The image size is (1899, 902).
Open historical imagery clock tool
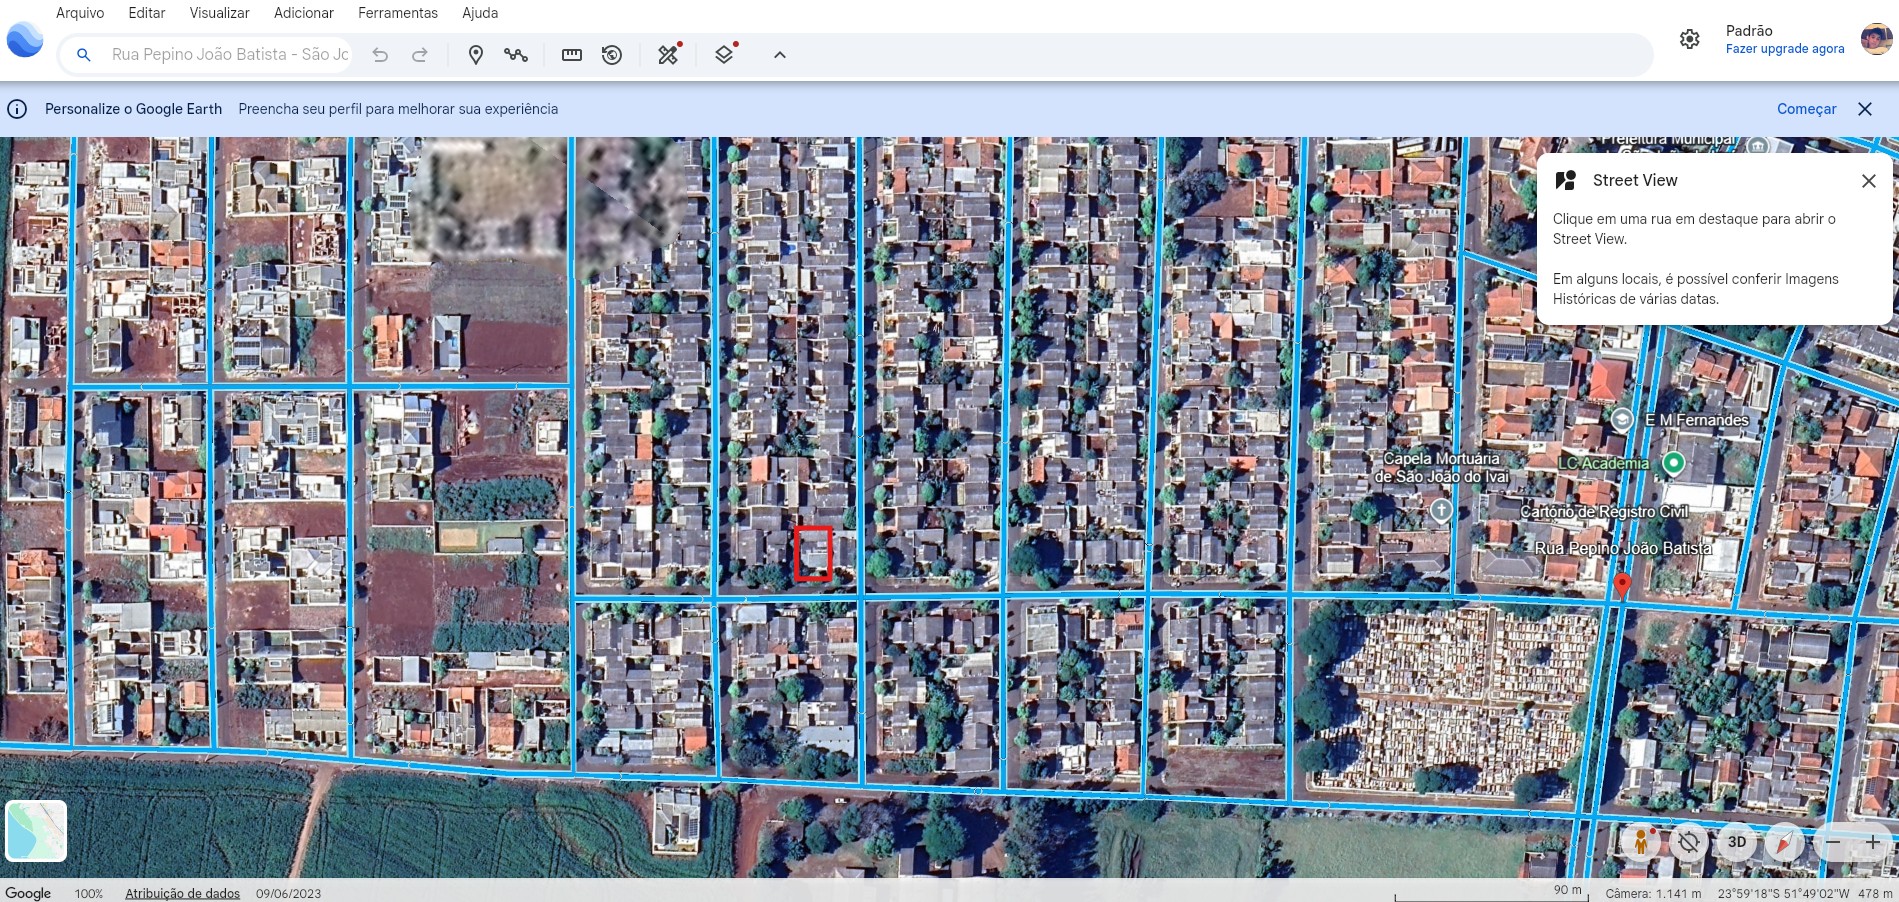(x=612, y=55)
